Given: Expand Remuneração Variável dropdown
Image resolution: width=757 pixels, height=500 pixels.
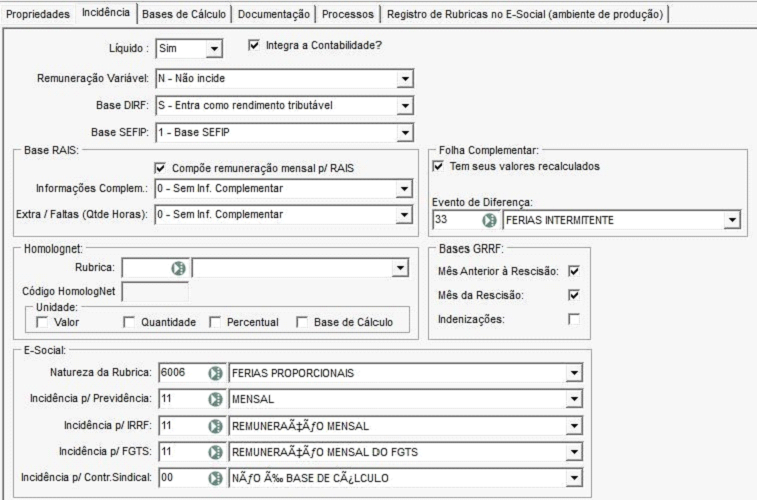Looking at the screenshot, I should pyautogui.click(x=405, y=79).
